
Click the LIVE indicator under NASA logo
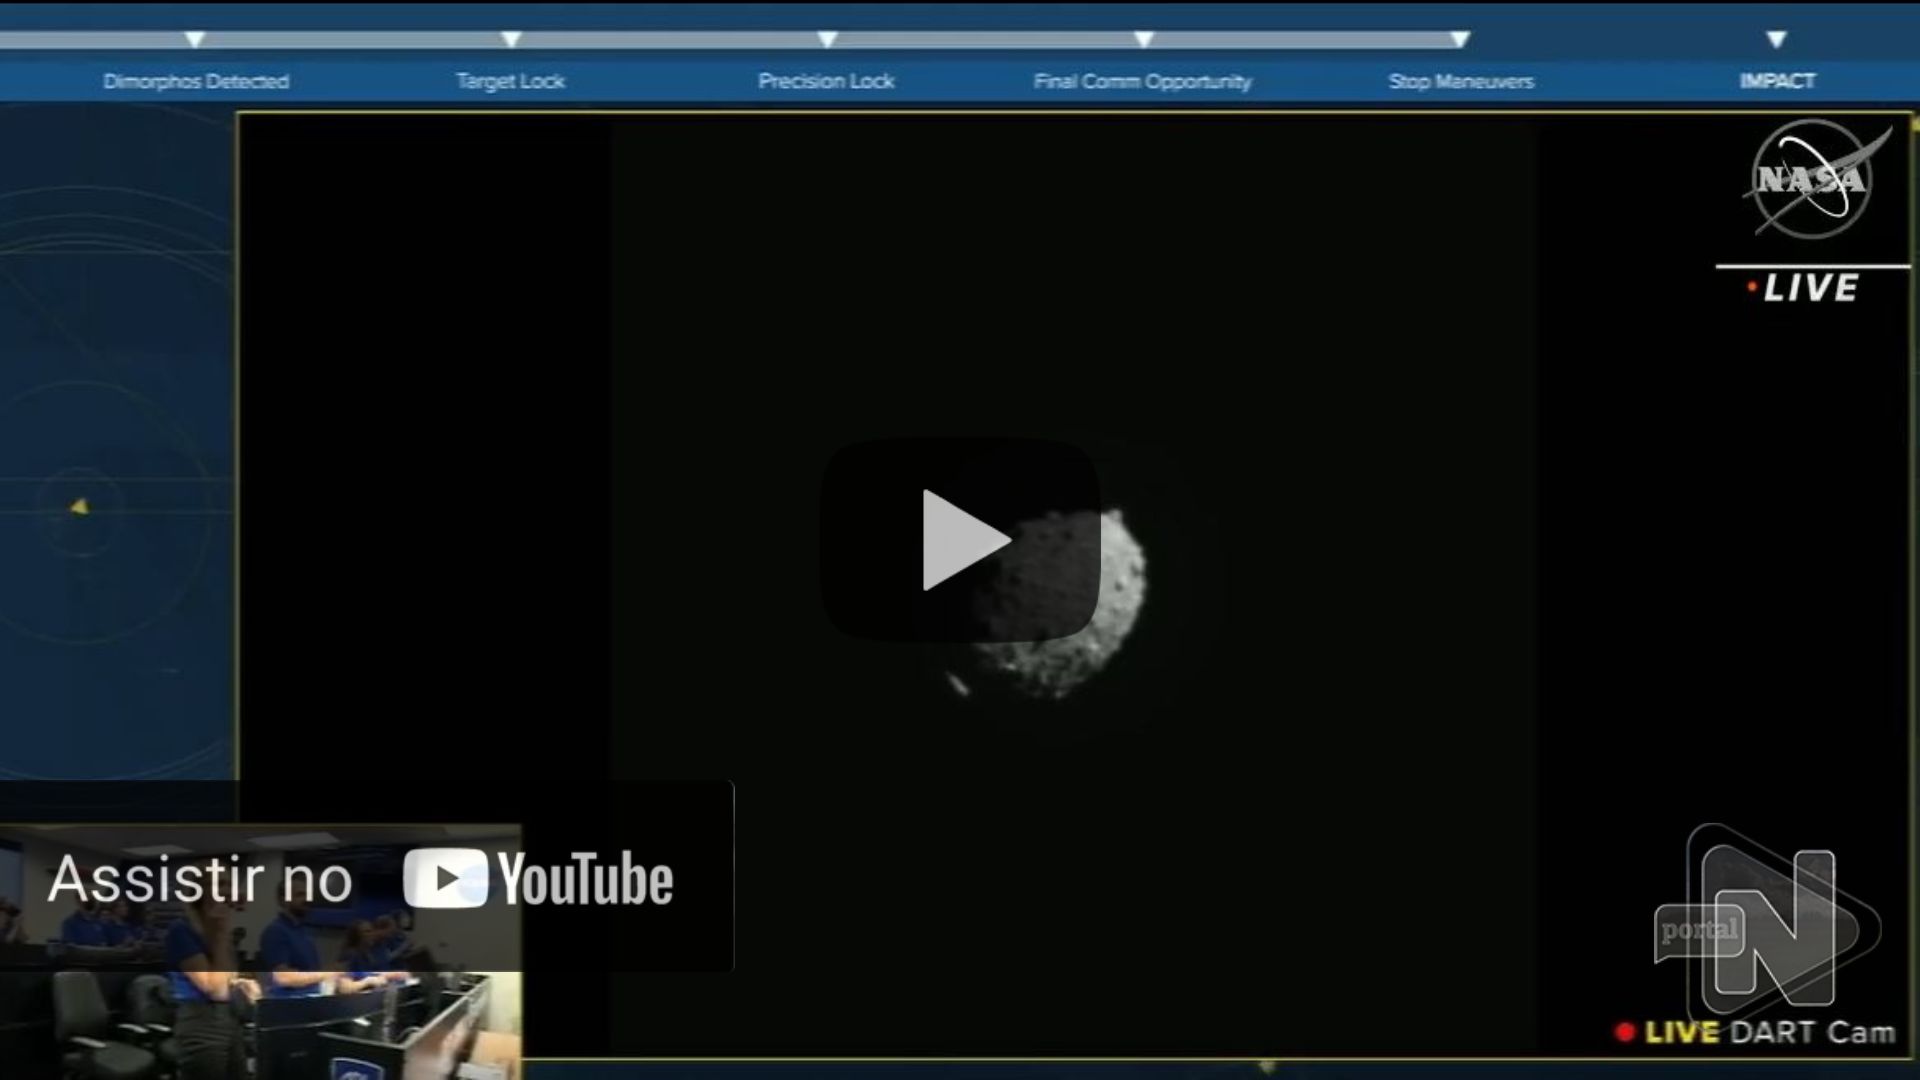tap(1810, 288)
